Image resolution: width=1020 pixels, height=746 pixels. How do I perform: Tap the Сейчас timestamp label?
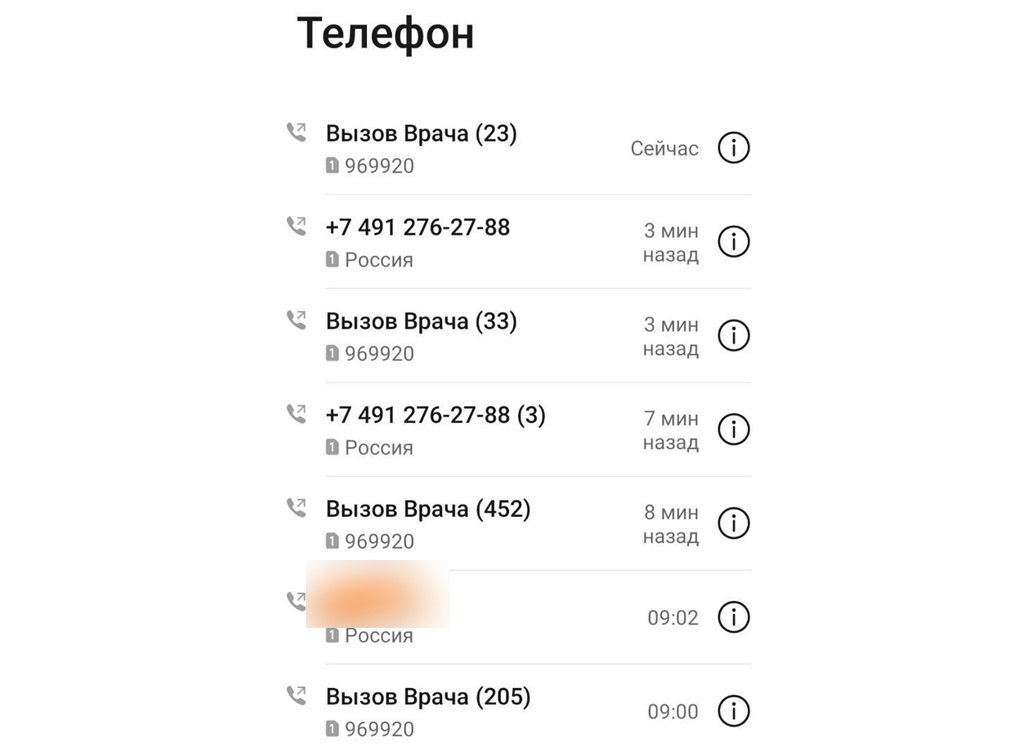(x=664, y=149)
